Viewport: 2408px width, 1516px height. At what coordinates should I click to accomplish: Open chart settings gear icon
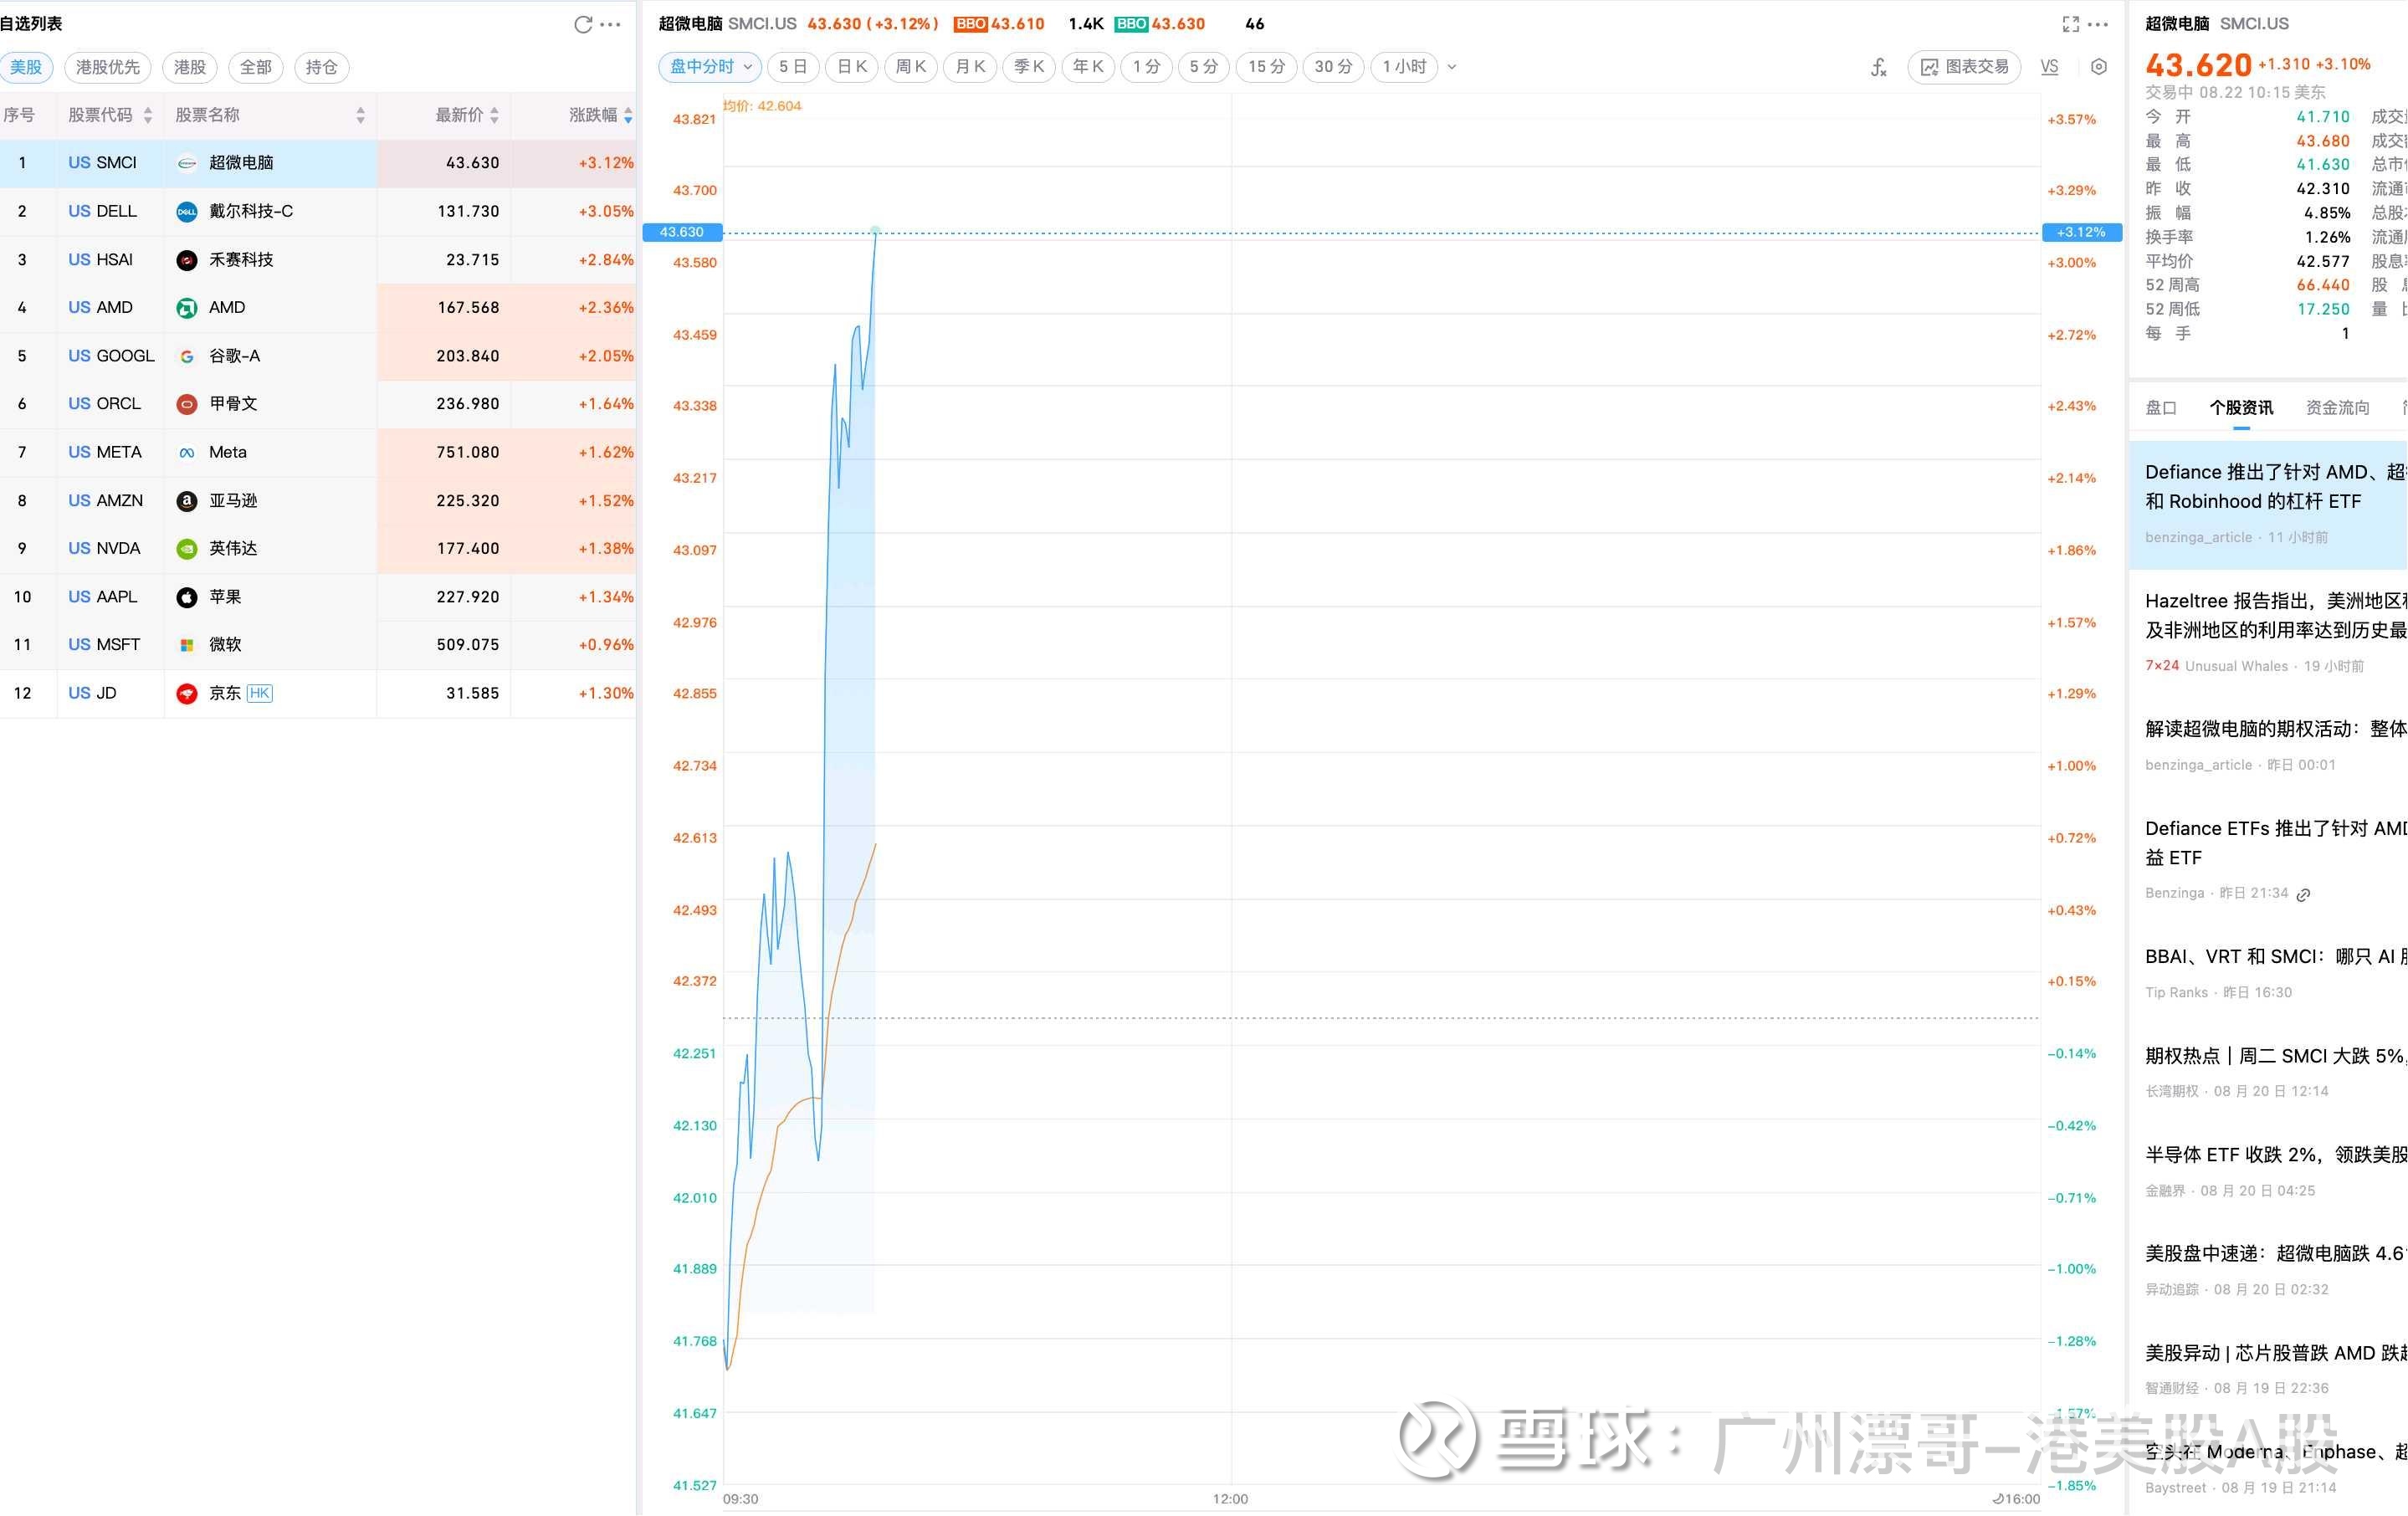pos(2099,67)
